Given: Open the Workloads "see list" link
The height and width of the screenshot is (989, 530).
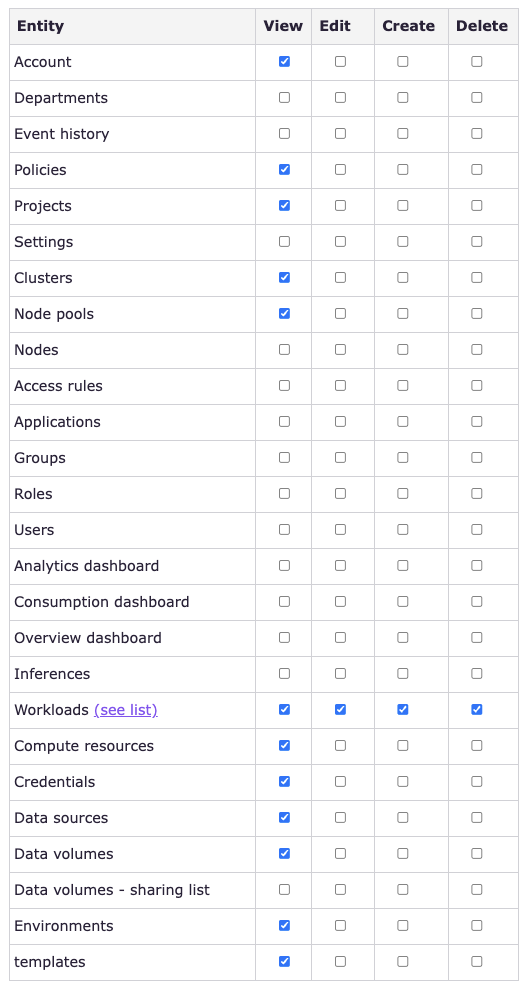Looking at the screenshot, I should point(126,710).
